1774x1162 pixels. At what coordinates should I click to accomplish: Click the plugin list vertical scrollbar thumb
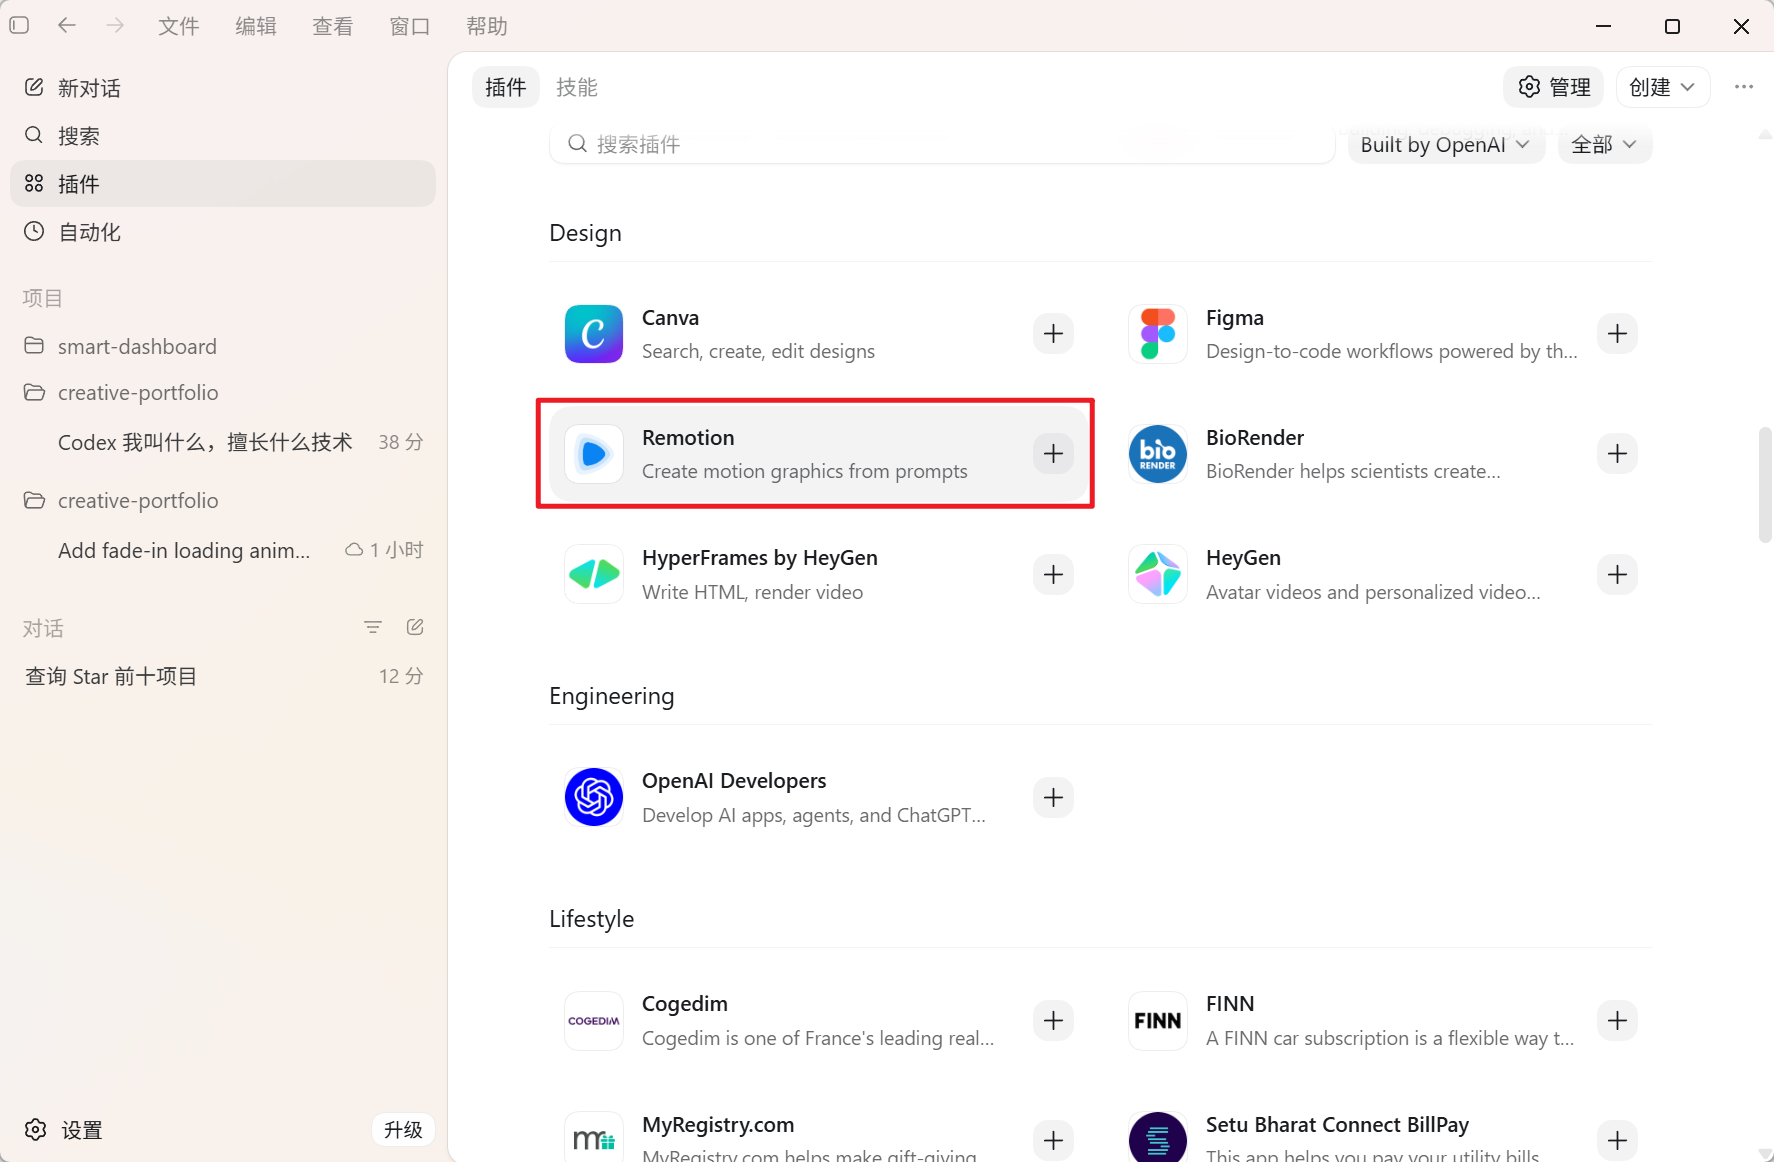tap(1765, 485)
